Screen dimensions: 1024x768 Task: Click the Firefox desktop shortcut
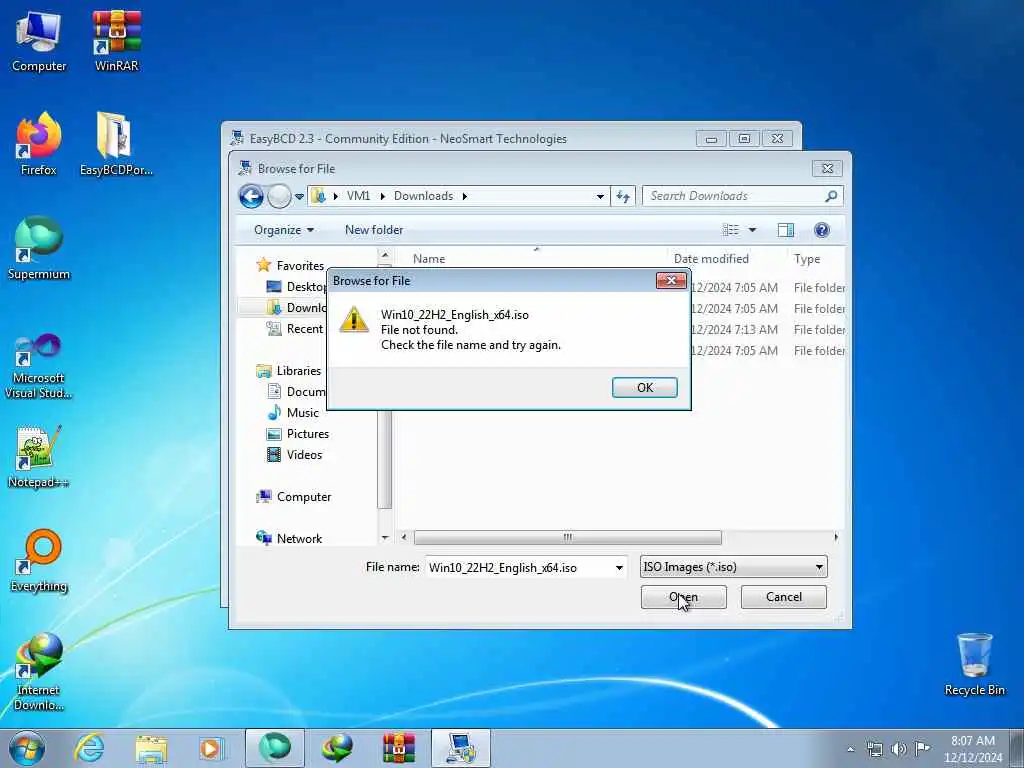39,145
